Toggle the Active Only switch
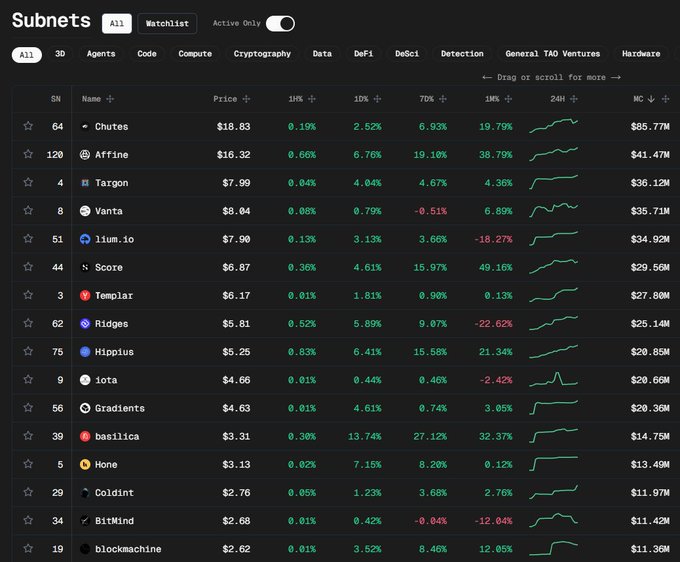The height and width of the screenshot is (562, 680). coord(280,23)
